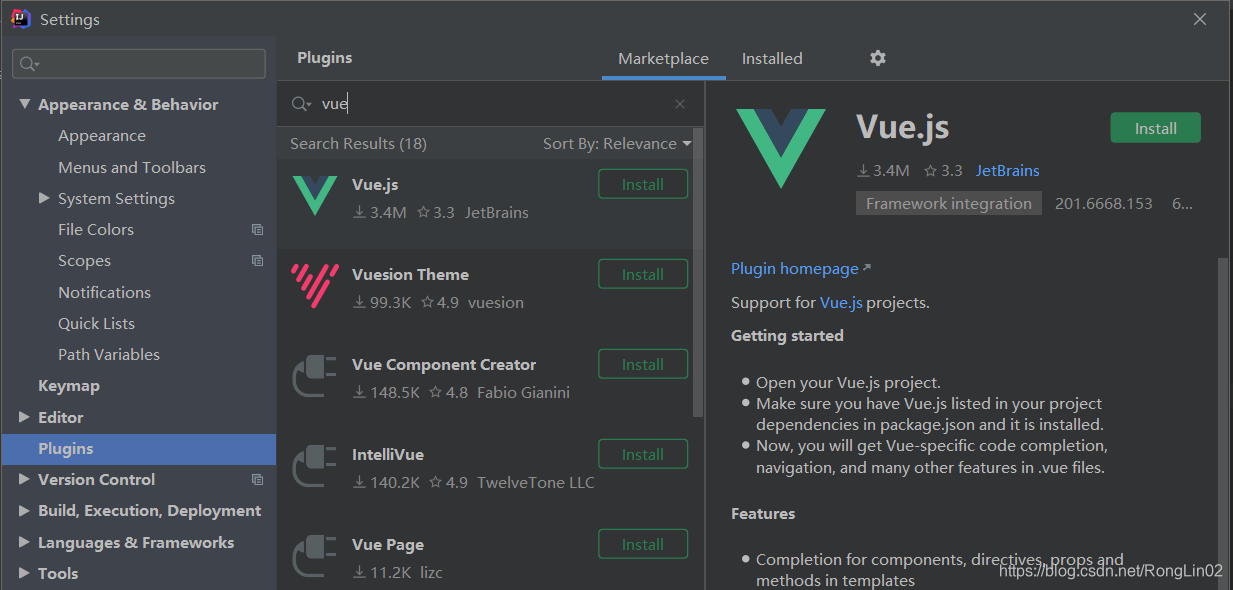Click the Features heading
The height and width of the screenshot is (590, 1233).
[763, 514]
